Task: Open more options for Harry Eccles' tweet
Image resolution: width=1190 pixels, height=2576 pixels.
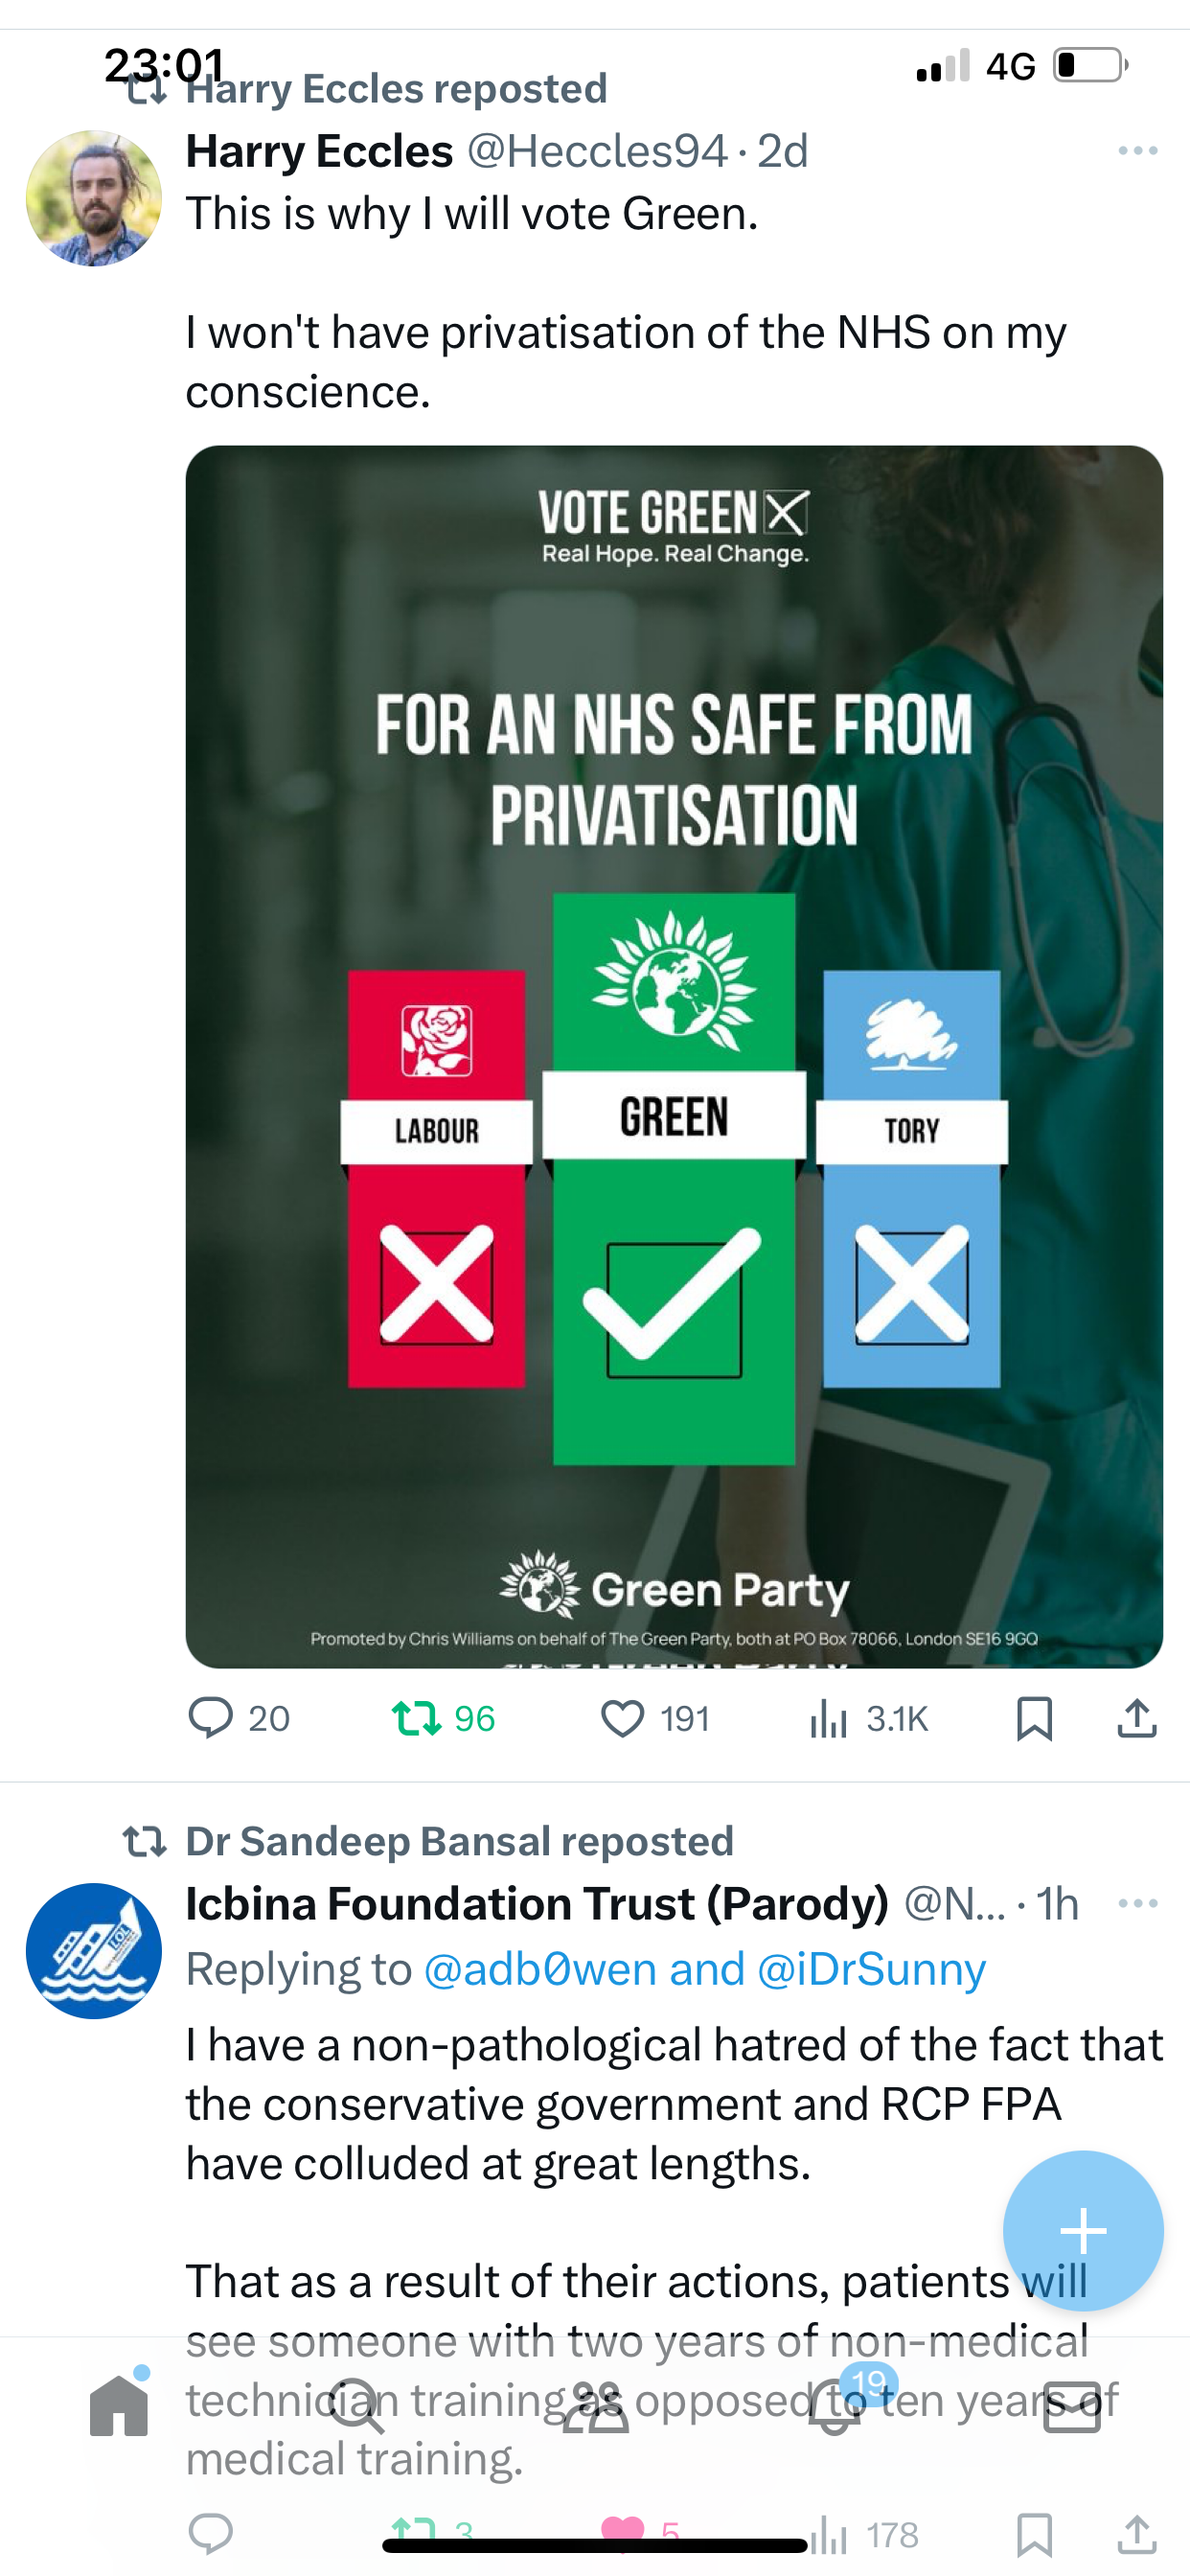Action: click(1138, 151)
